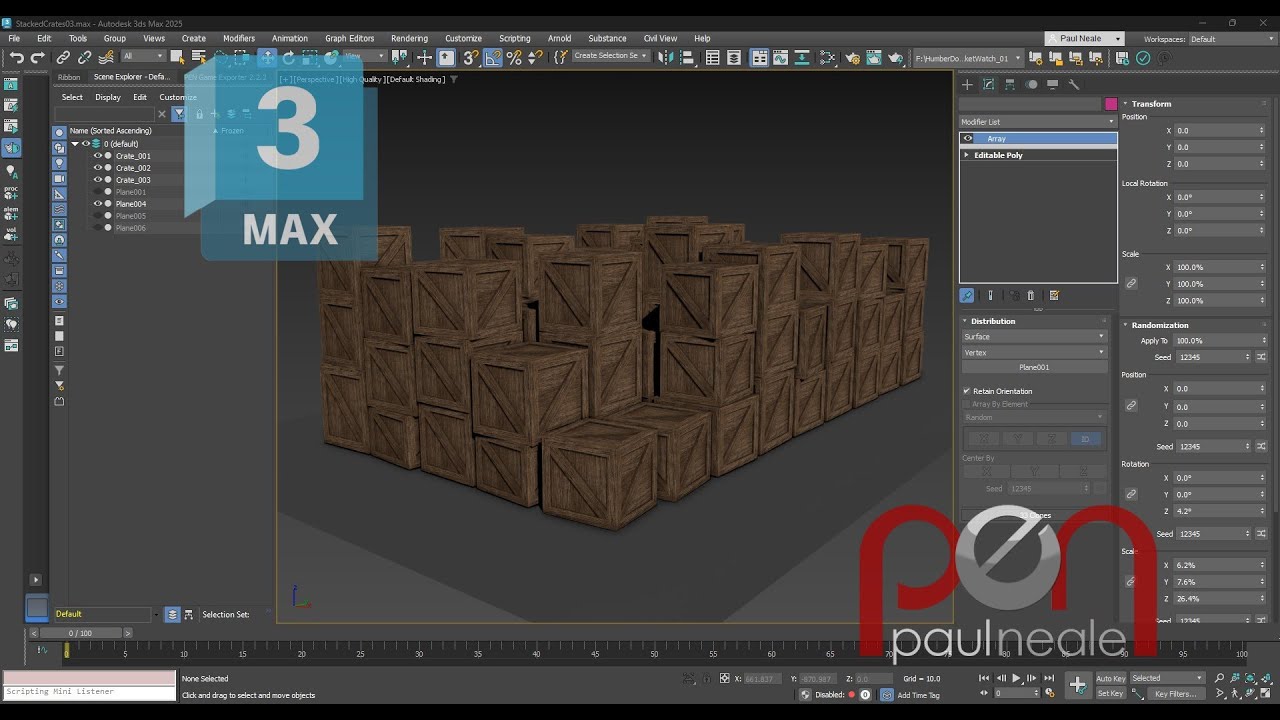Open the Vertex distribution dropdown
1280x720 pixels.
point(1034,353)
